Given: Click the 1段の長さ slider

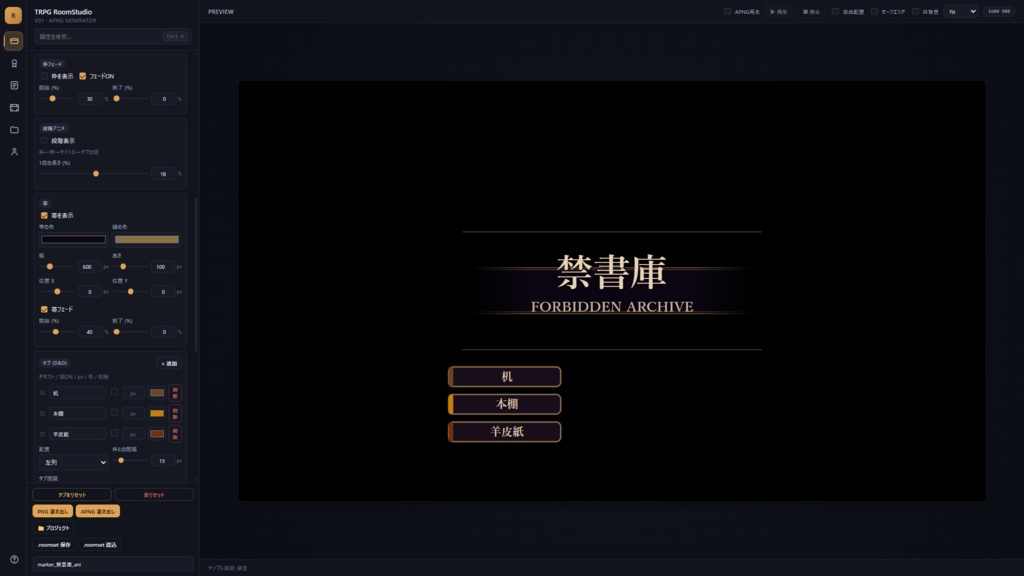Looking at the screenshot, I should point(93,174).
